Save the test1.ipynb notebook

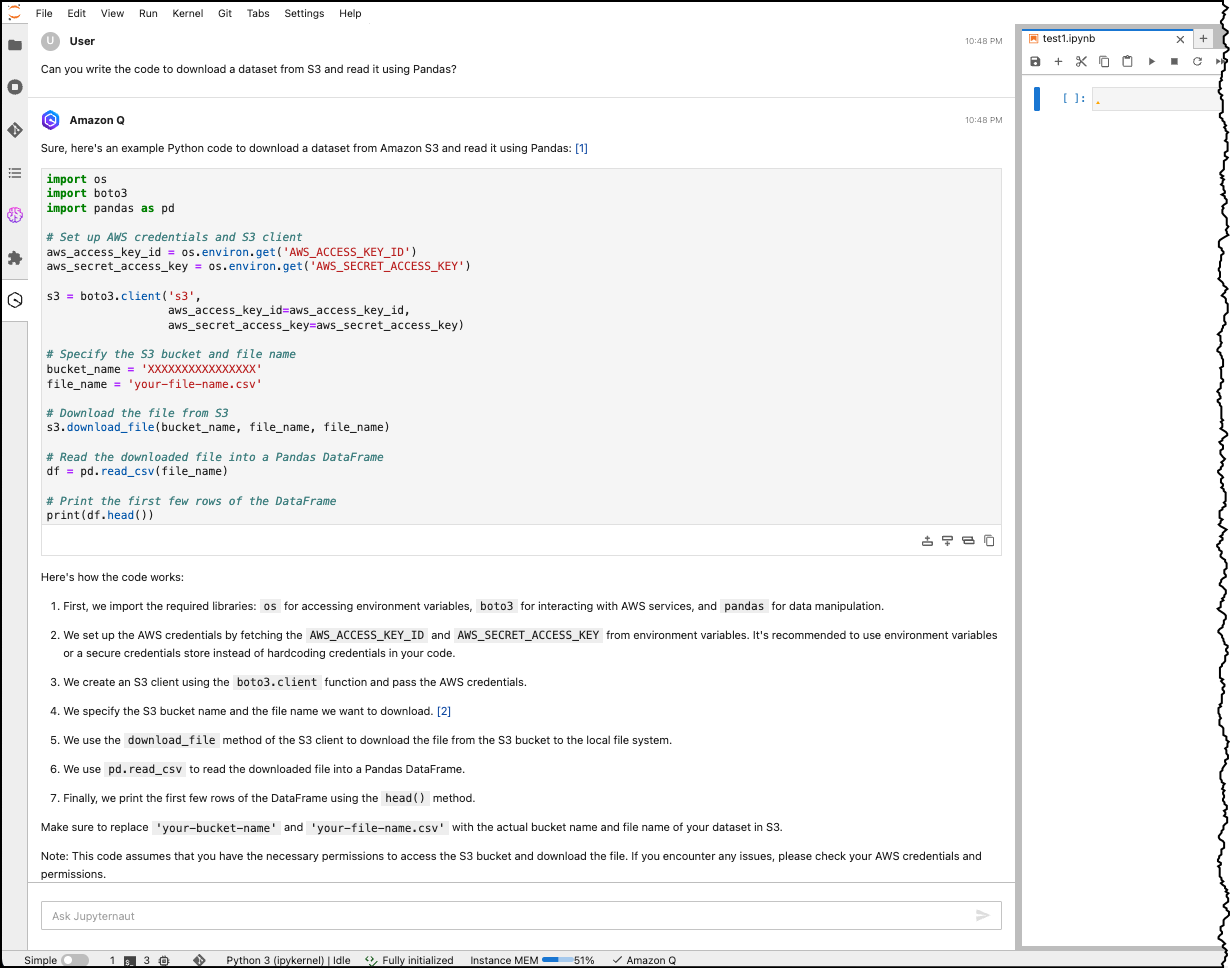(1035, 62)
